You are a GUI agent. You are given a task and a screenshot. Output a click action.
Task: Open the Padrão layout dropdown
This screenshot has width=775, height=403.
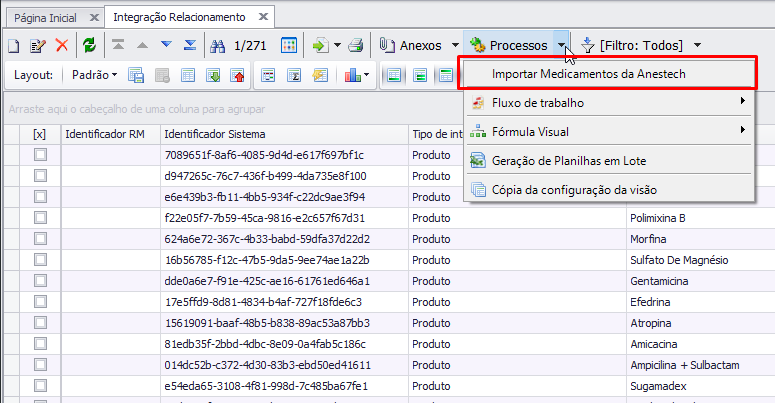[x=94, y=75]
